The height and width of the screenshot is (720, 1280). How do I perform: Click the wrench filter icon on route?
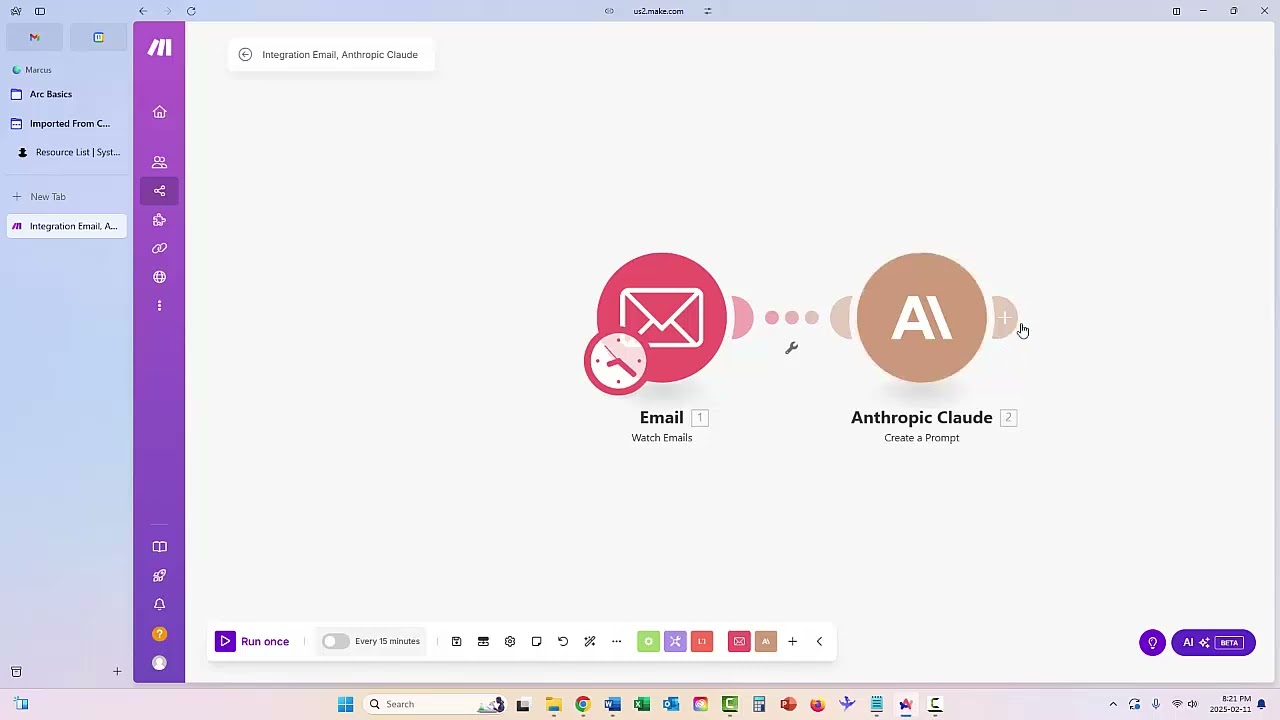[791, 348]
